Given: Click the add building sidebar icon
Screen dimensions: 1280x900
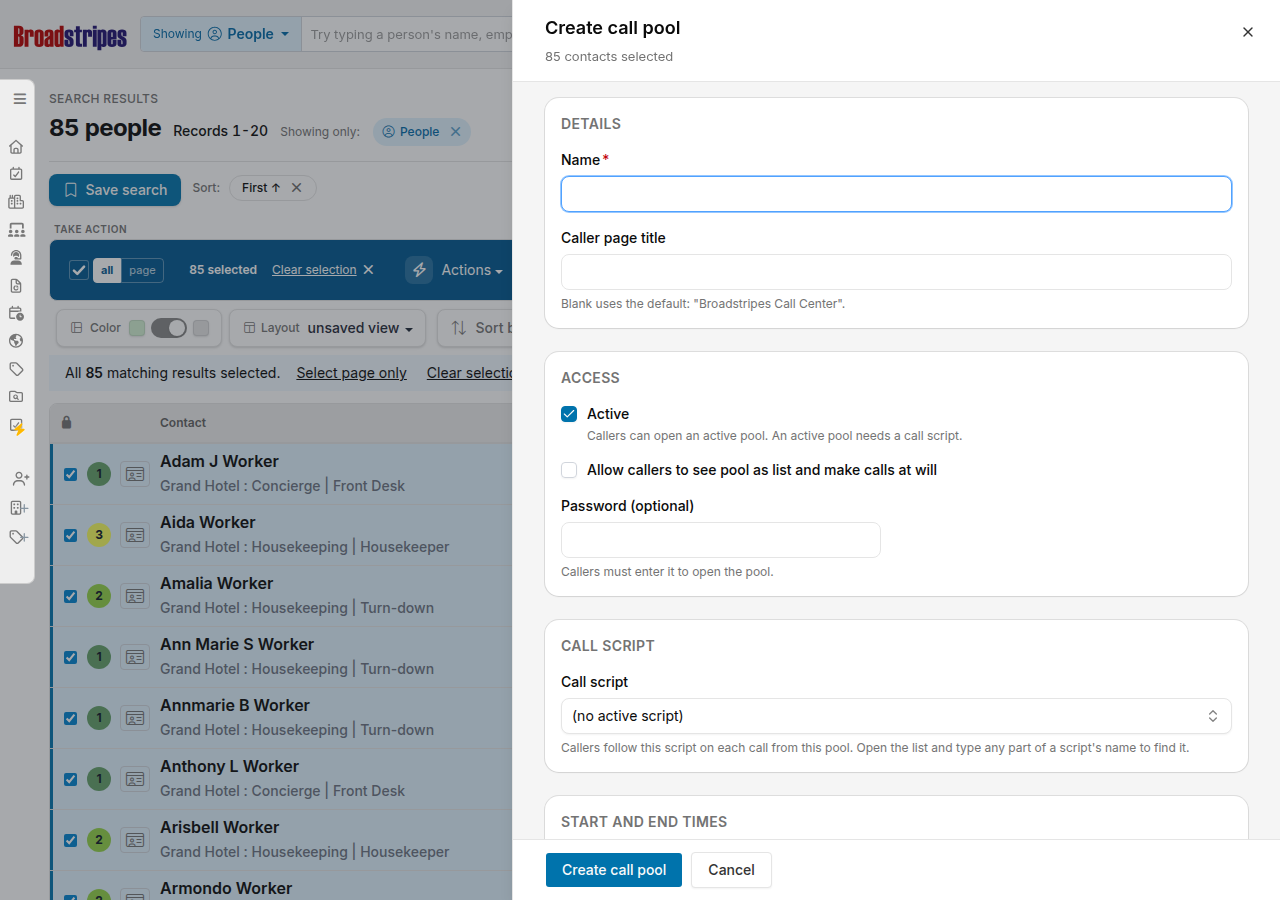Looking at the screenshot, I should (x=19, y=508).
